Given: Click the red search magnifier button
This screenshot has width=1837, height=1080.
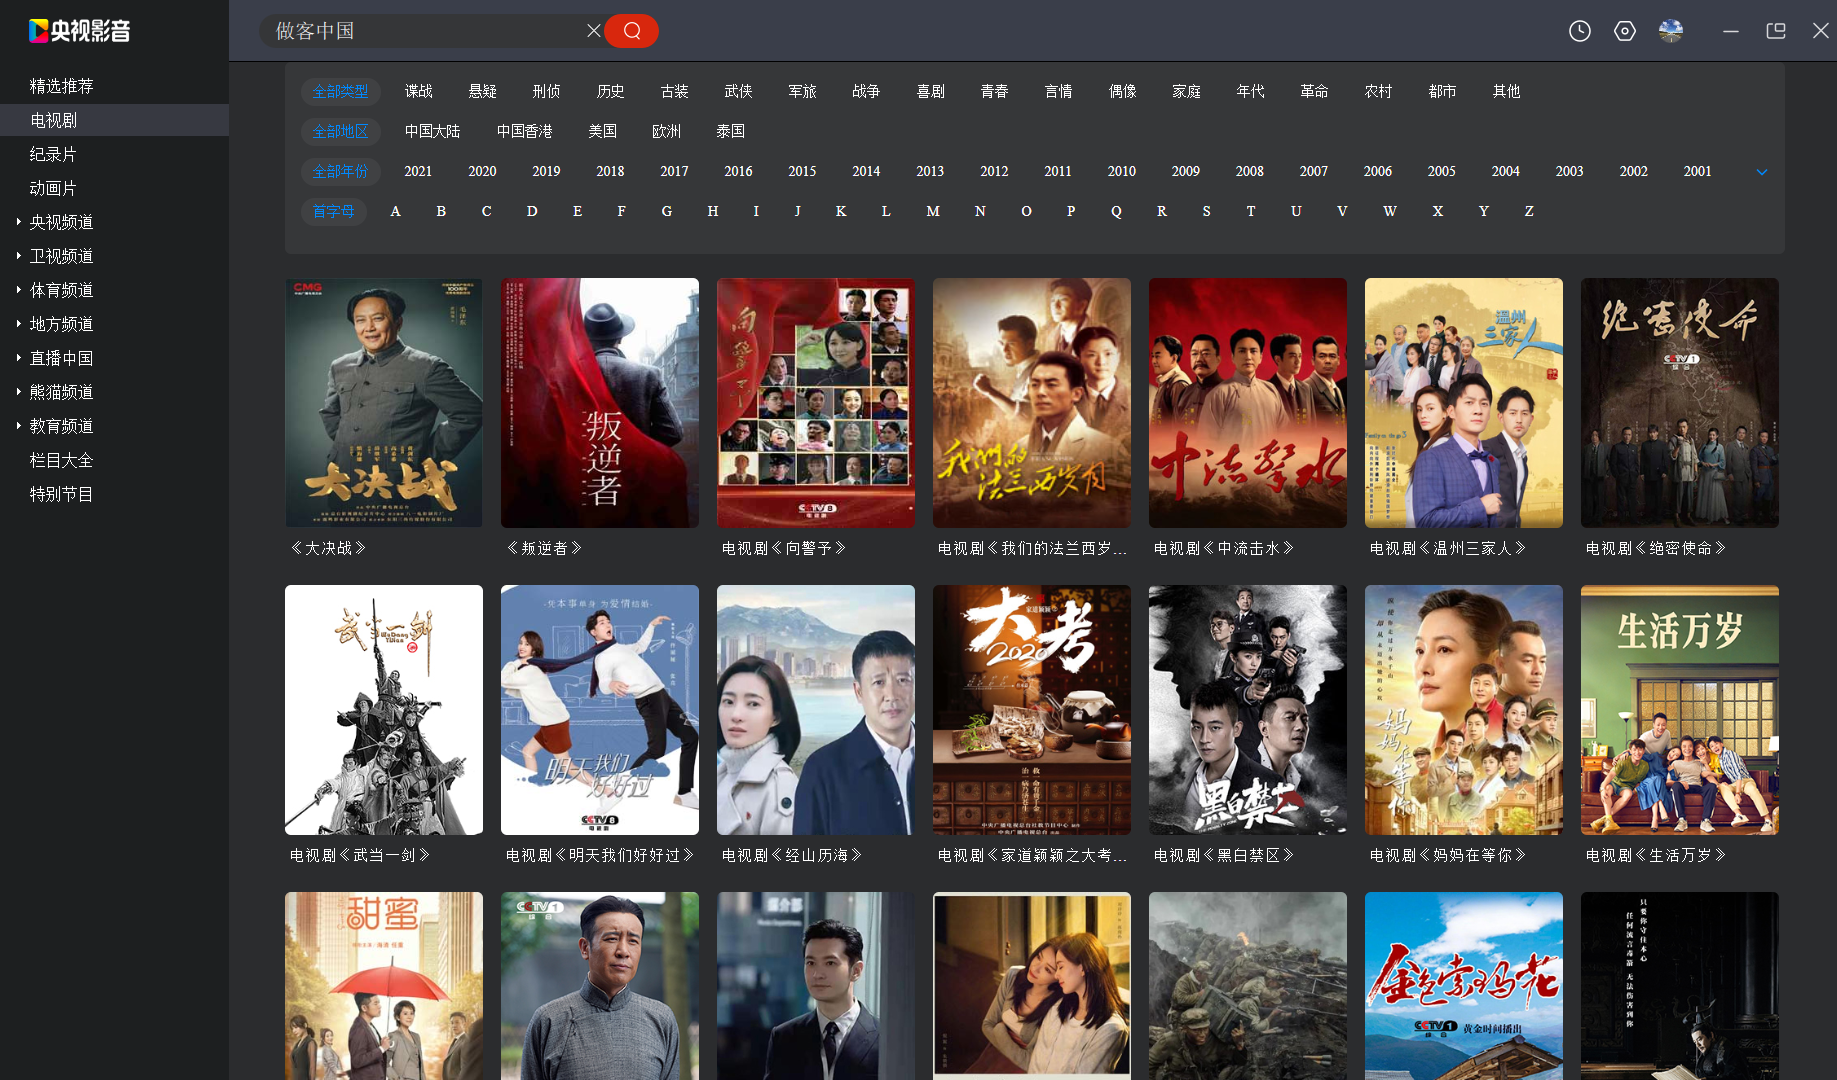Looking at the screenshot, I should (x=631, y=31).
